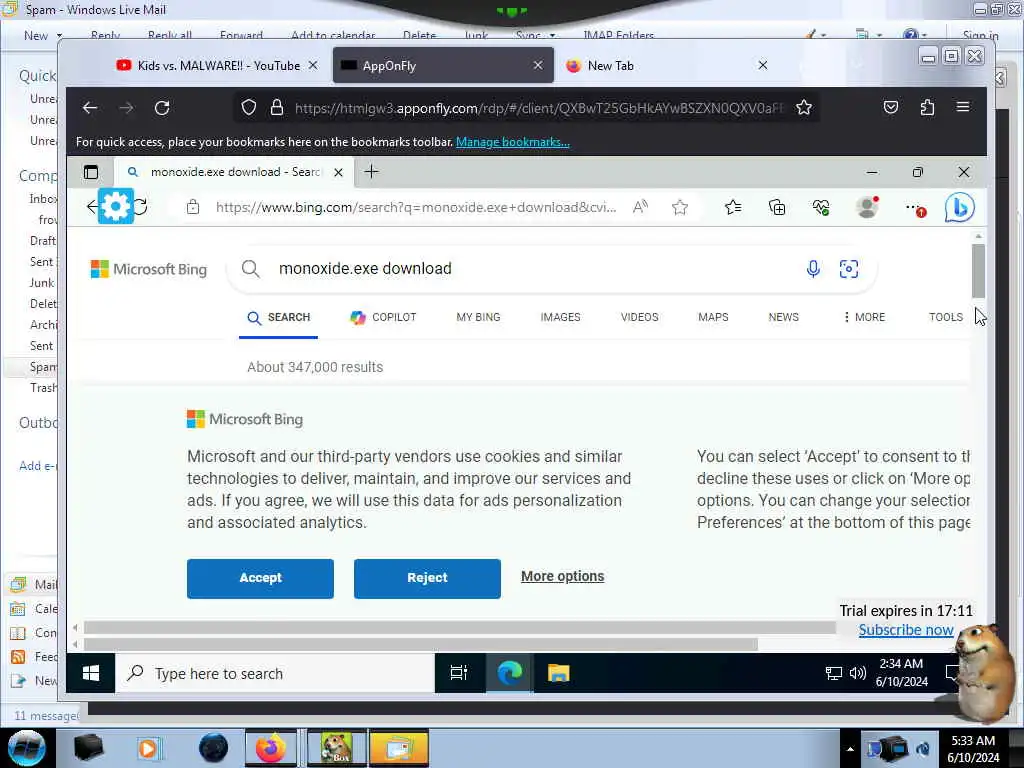Screen dimensions: 1024x768
Task: Open the Firefox hamburger application menu
Action: 963,107
